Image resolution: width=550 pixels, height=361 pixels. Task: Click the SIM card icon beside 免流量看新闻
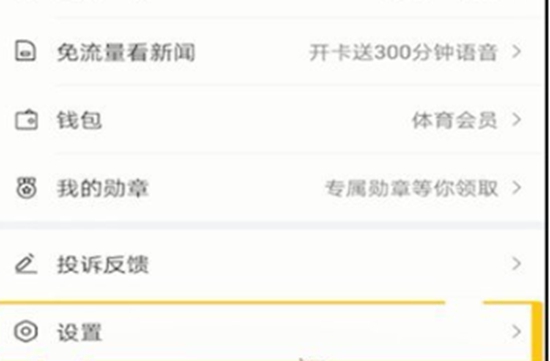pyautogui.click(x=26, y=52)
